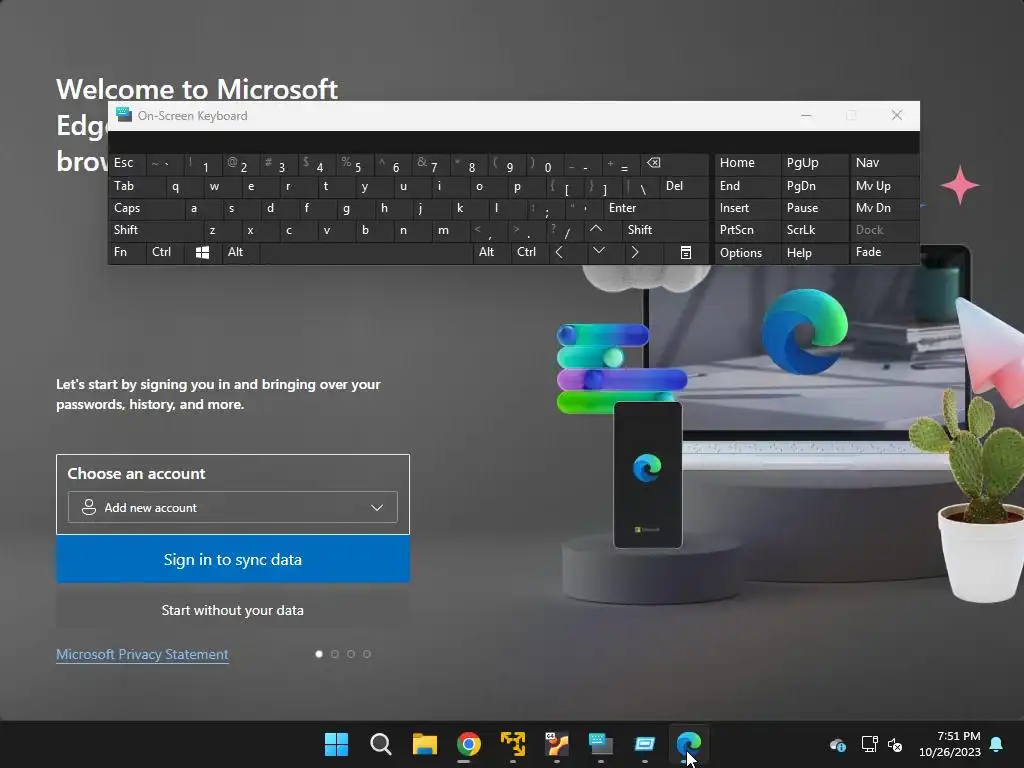1024x768 pixels.
Task: Close the On-Screen Keyboard window
Action: pos(897,116)
